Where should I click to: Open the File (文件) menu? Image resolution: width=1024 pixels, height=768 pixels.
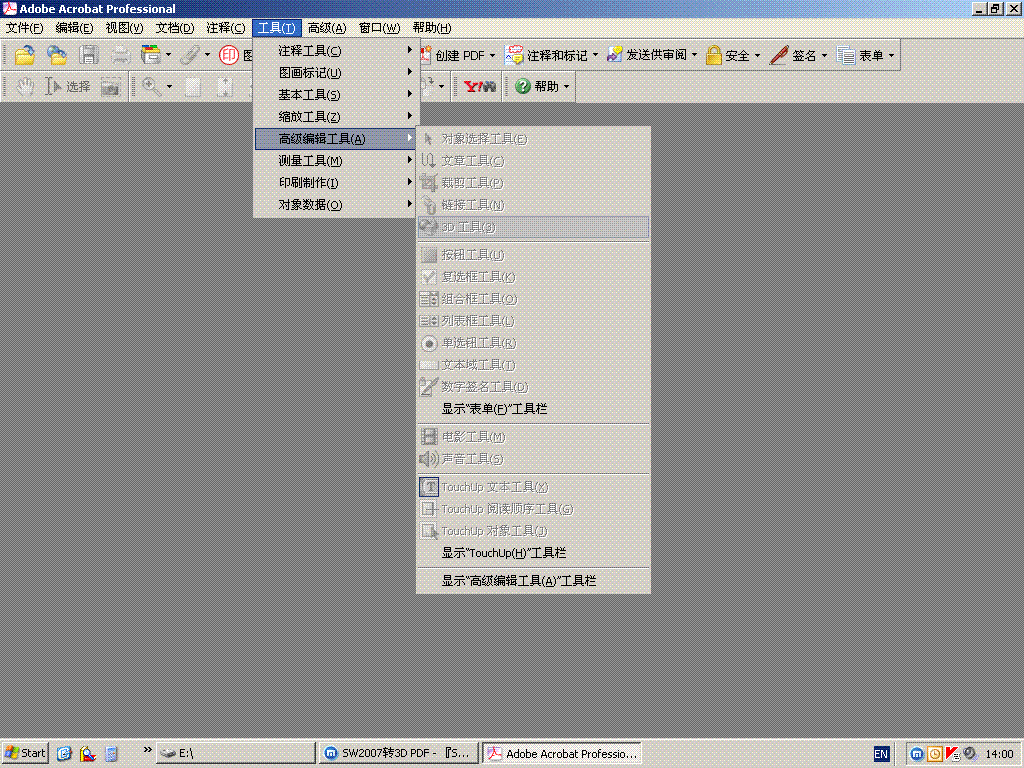pos(24,27)
